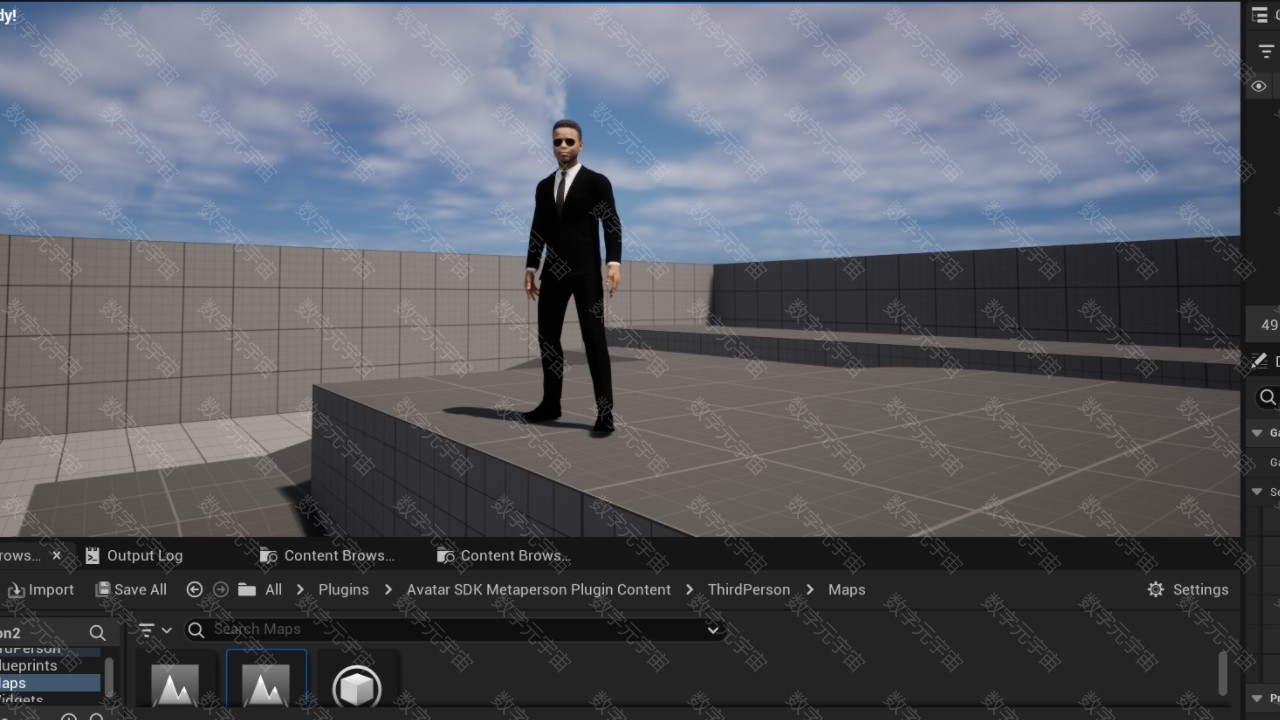Image resolution: width=1280 pixels, height=720 pixels.
Task: Select the Plugins breadcrumb
Action: click(344, 590)
